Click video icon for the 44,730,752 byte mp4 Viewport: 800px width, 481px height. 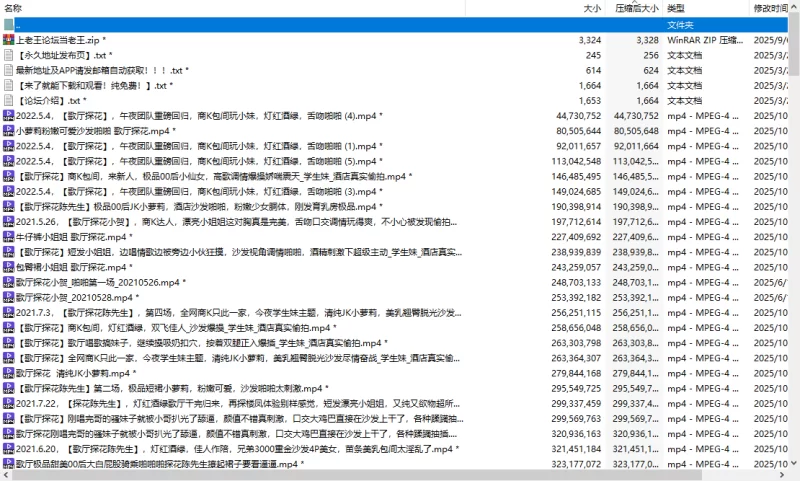8,116
